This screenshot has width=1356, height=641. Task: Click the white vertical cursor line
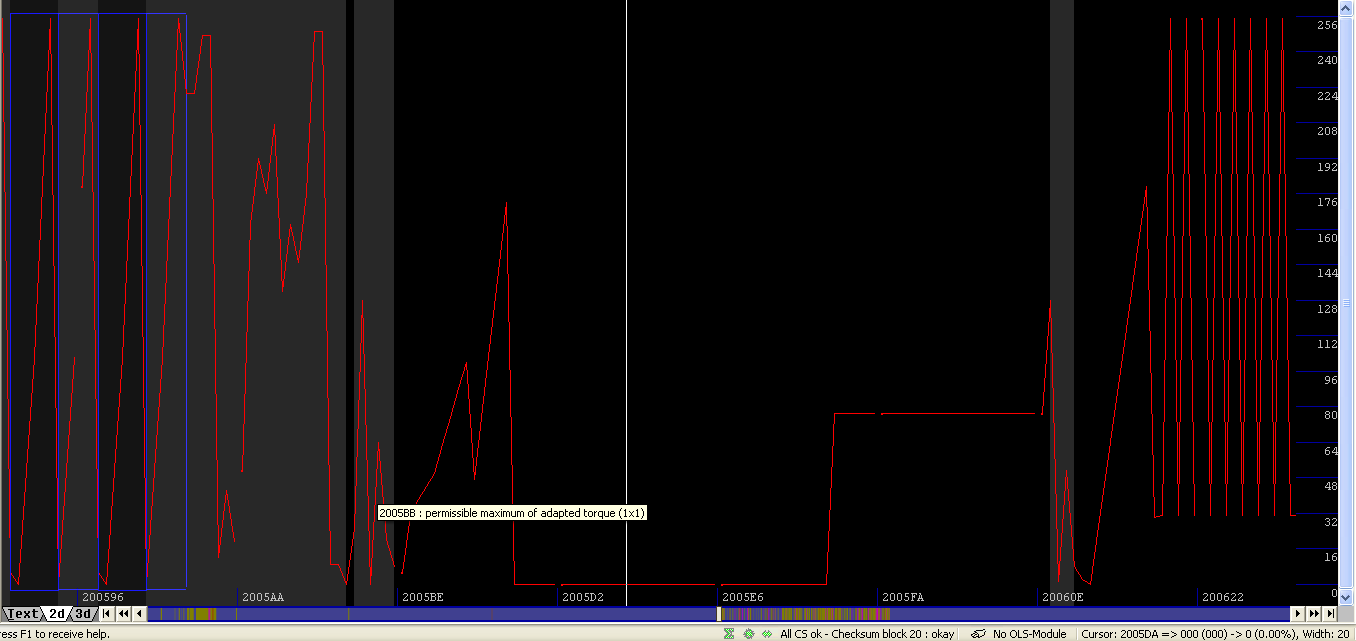point(627,300)
